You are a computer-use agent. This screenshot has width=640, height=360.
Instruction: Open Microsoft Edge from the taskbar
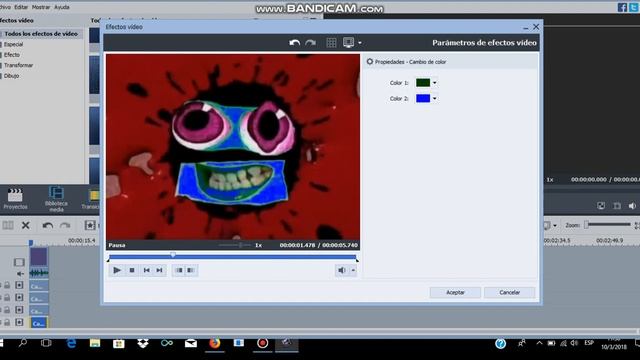(71, 343)
